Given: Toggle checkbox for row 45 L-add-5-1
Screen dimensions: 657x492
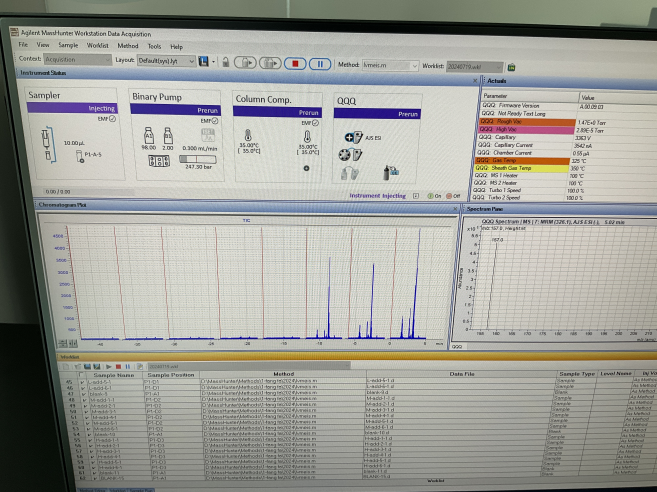Looking at the screenshot, I should point(83,382).
